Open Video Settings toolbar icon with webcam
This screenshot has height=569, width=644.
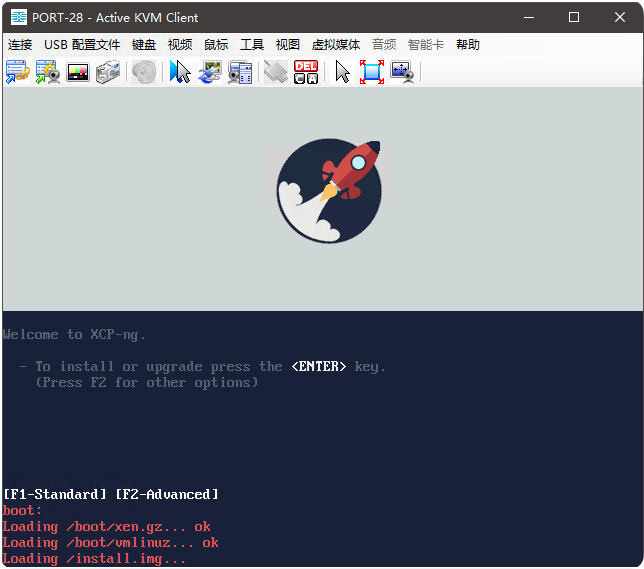(48, 72)
